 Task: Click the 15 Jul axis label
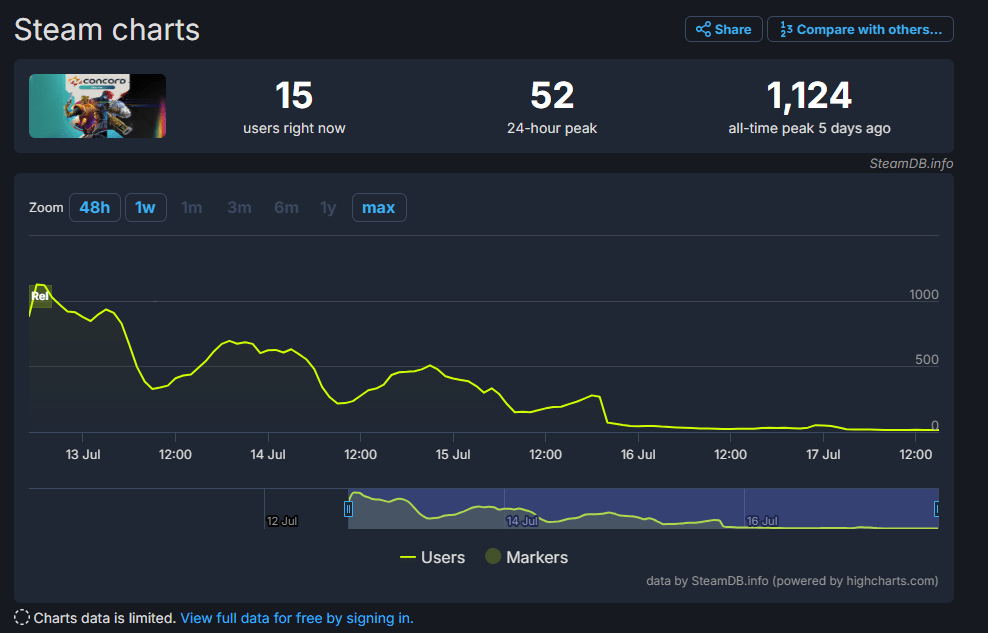pos(453,454)
